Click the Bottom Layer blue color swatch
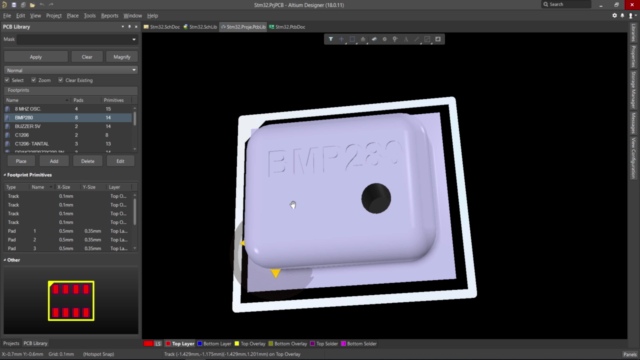The image size is (640, 360). [x=200, y=344]
